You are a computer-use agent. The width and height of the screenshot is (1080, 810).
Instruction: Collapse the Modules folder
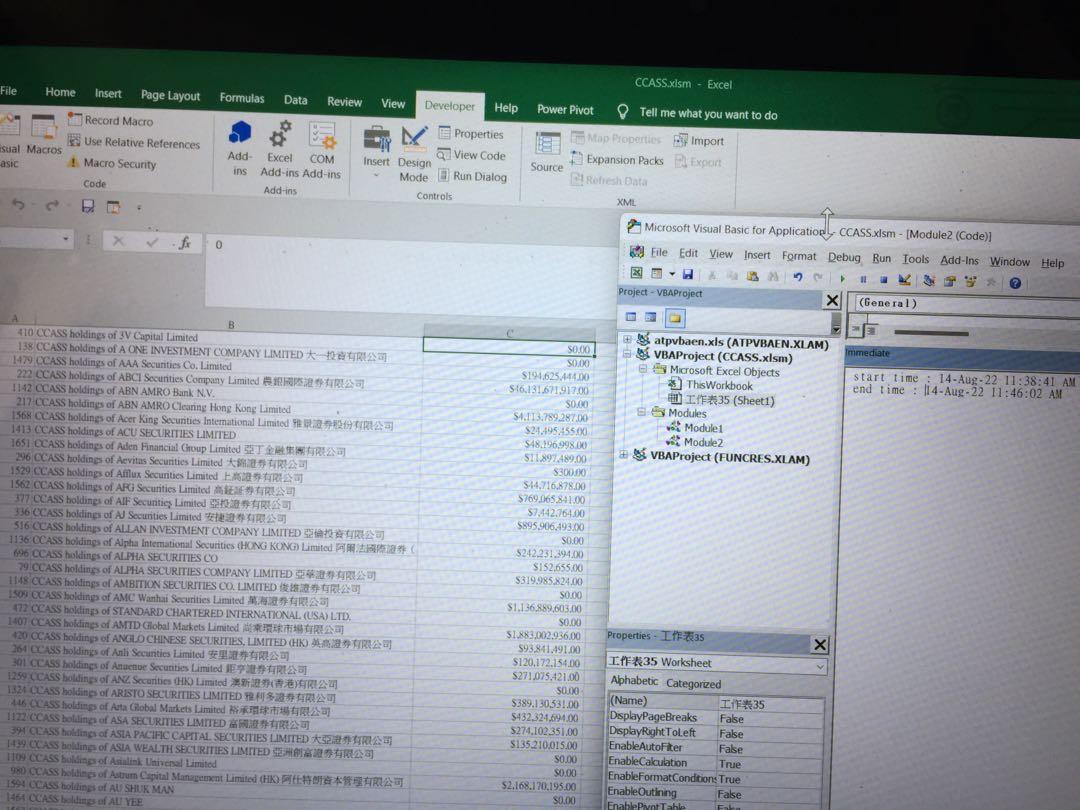tap(641, 412)
